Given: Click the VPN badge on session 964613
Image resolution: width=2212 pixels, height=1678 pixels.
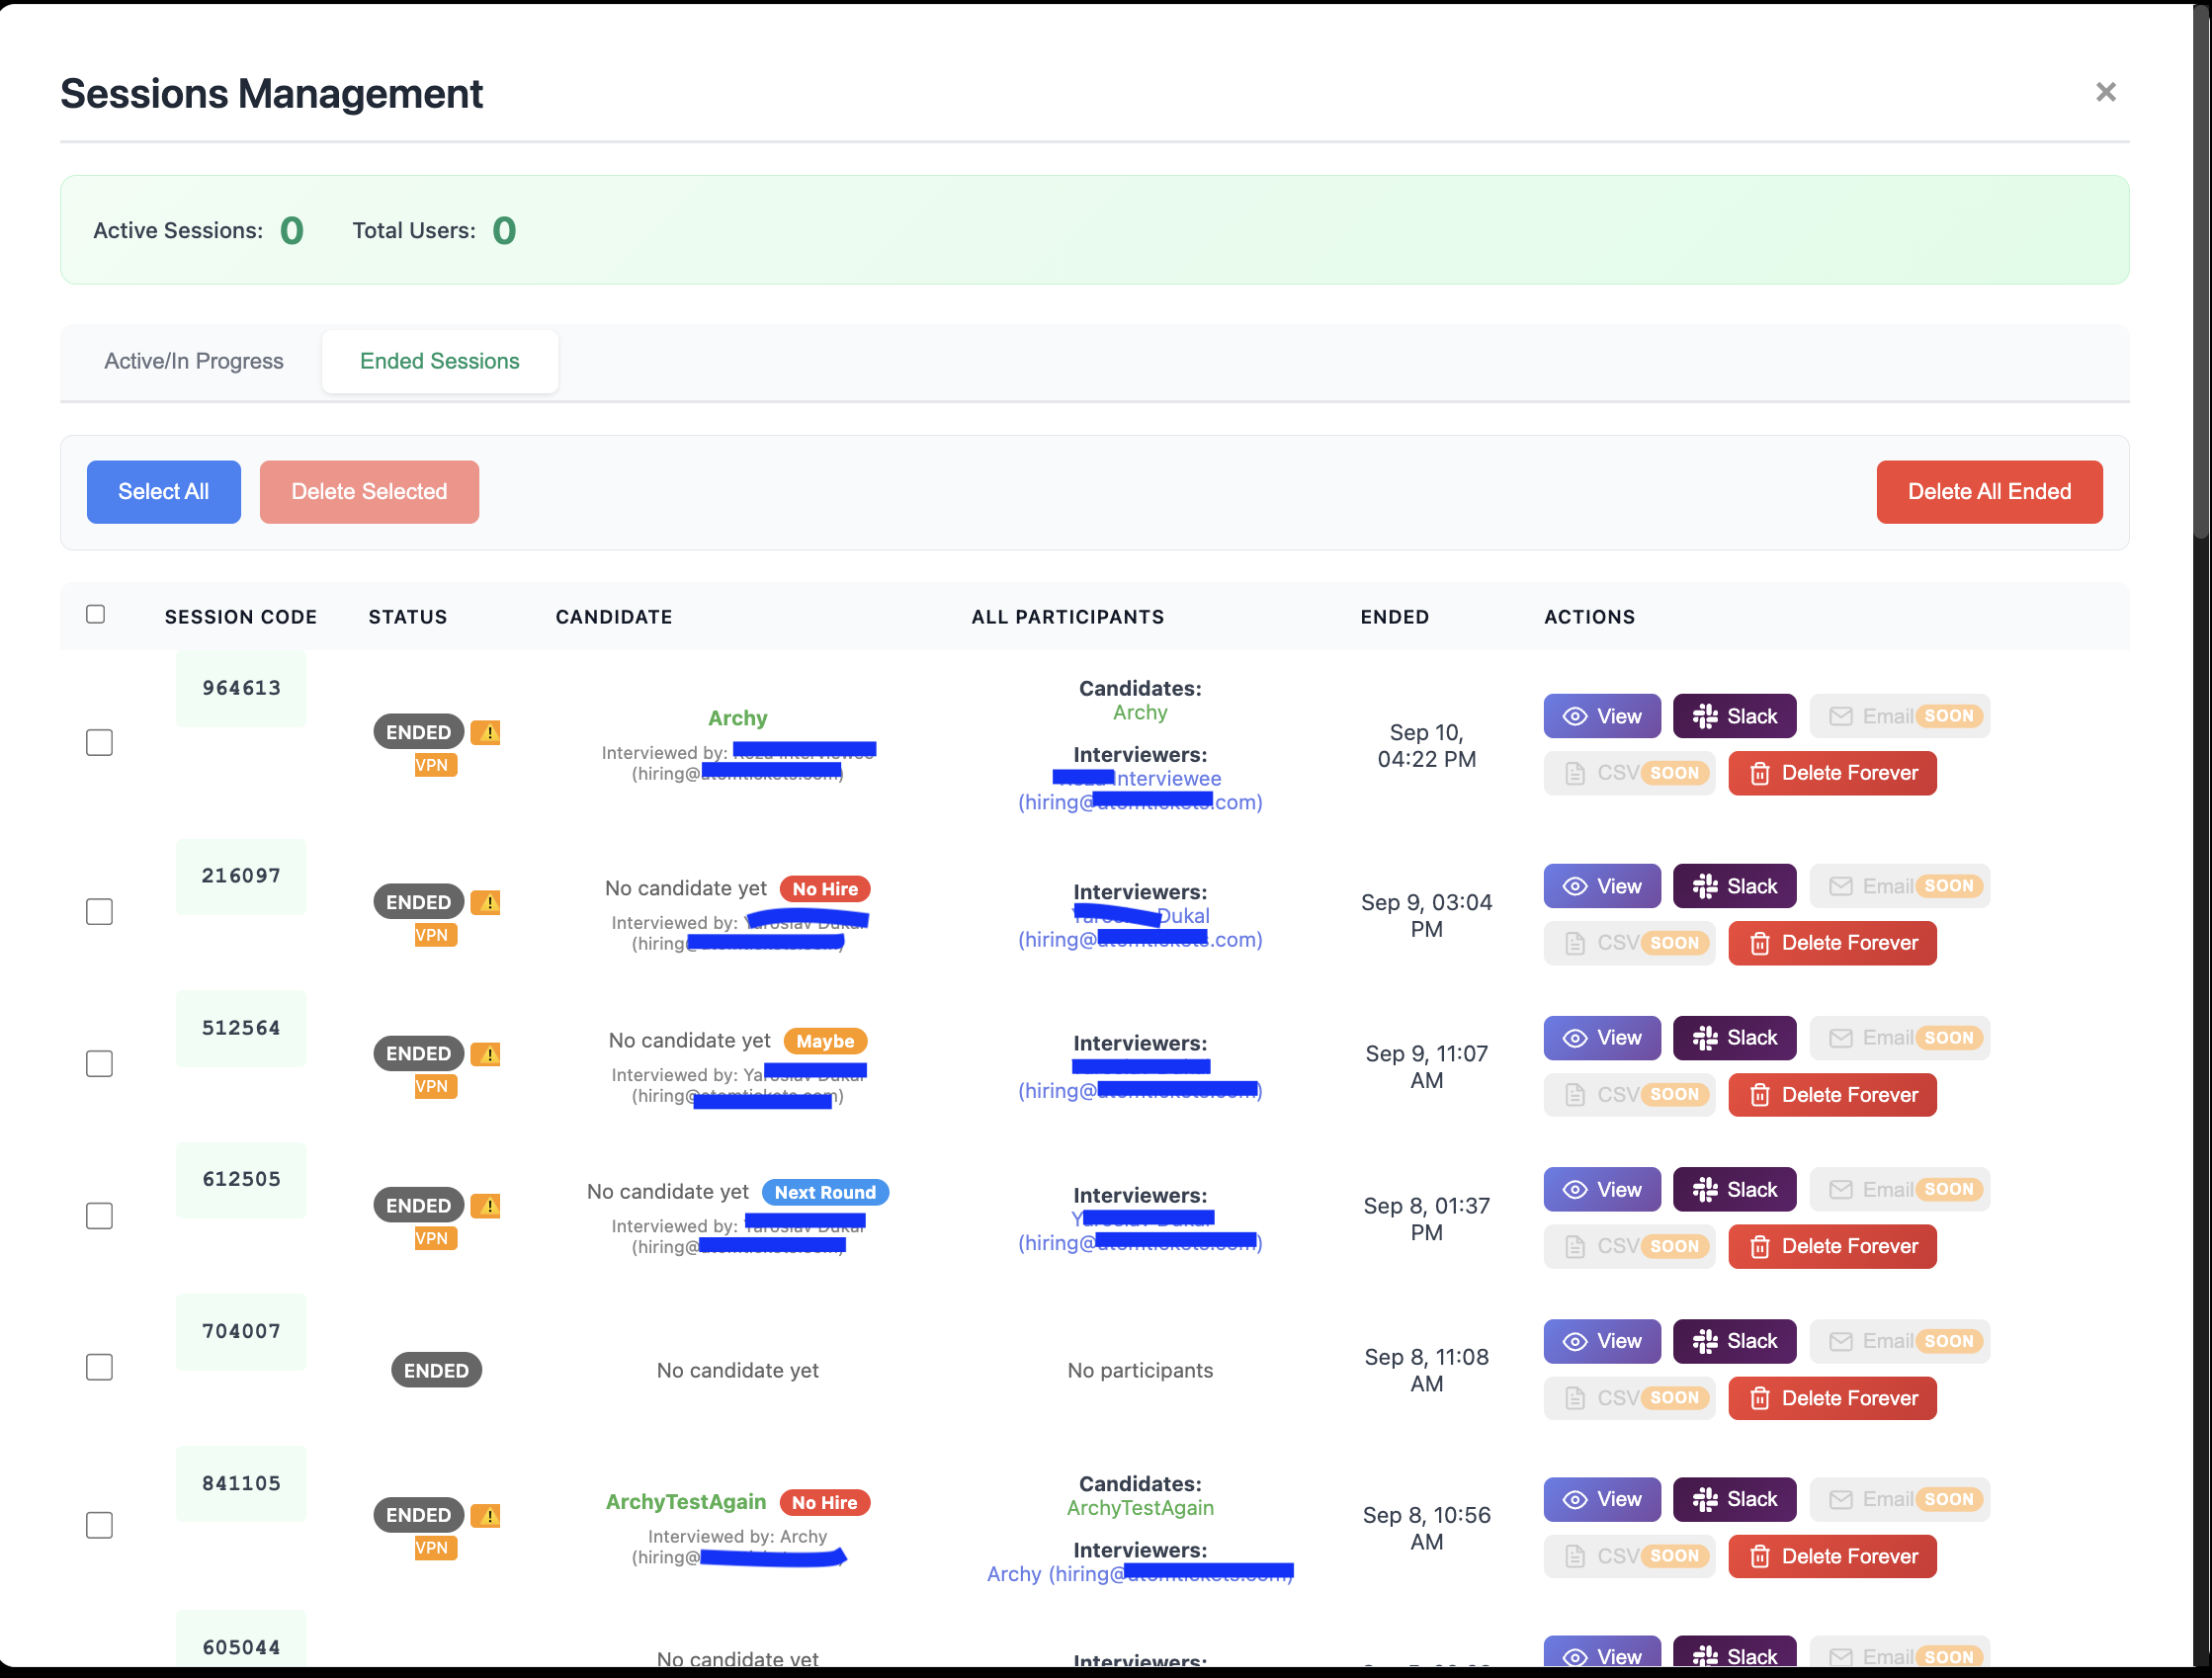Looking at the screenshot, I should click(435, 765).
